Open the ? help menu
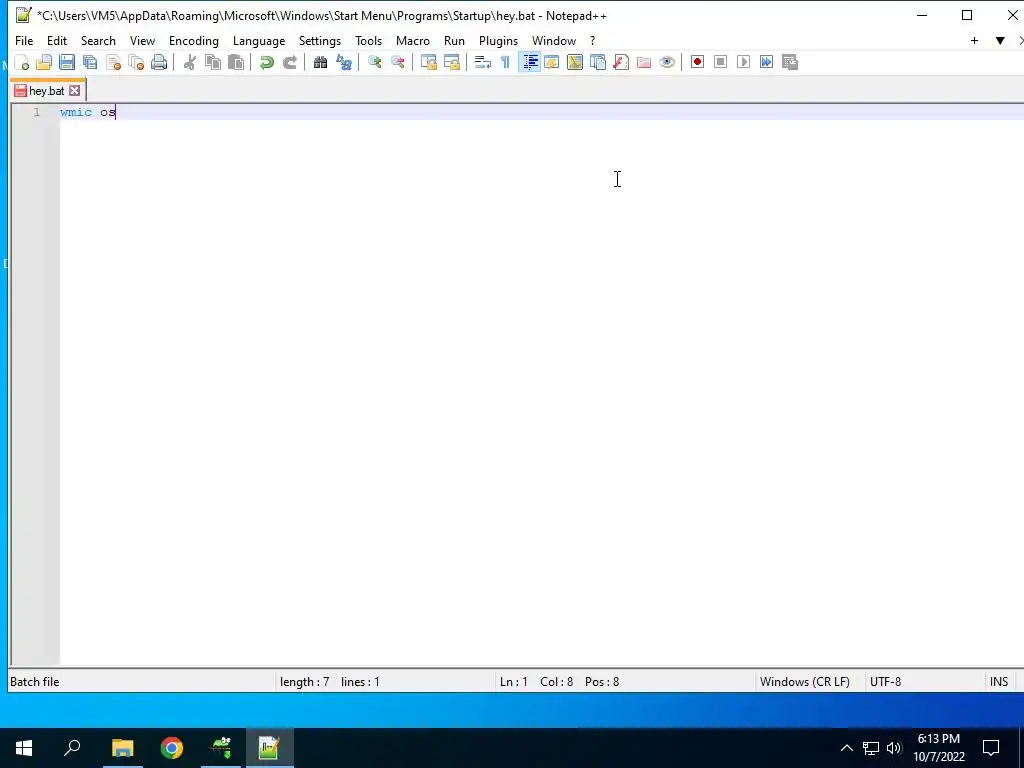The image size is (1024, 768). pos(592,40)
